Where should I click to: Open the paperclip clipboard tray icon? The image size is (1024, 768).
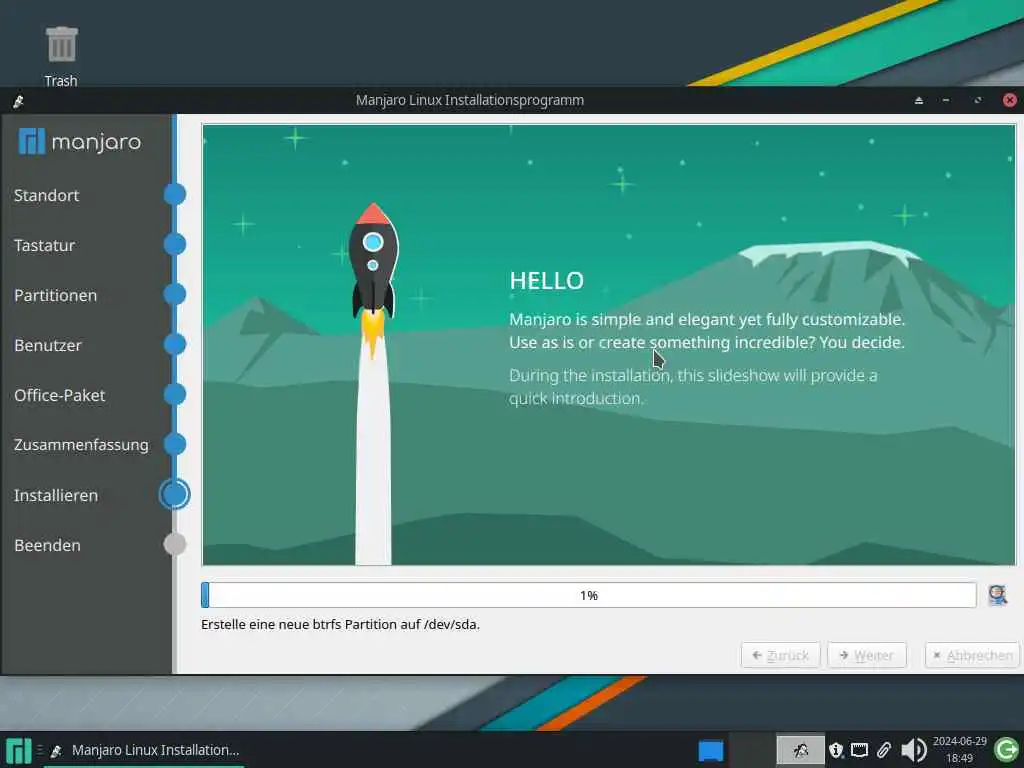(x=884, y=750)
